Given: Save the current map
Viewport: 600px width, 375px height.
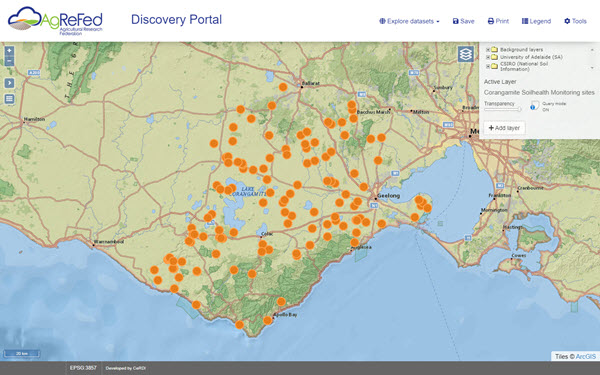Looking at the screenshot, I should 463,21.
